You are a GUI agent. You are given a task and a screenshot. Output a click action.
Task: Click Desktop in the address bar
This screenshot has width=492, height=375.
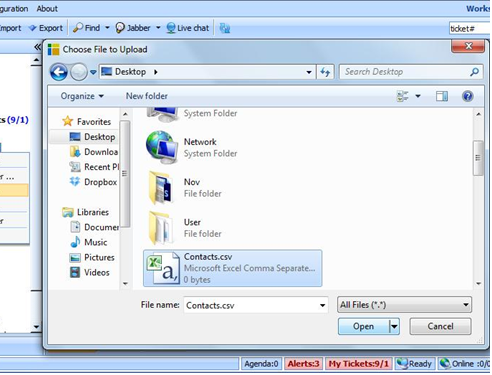[x=130, y=72]
